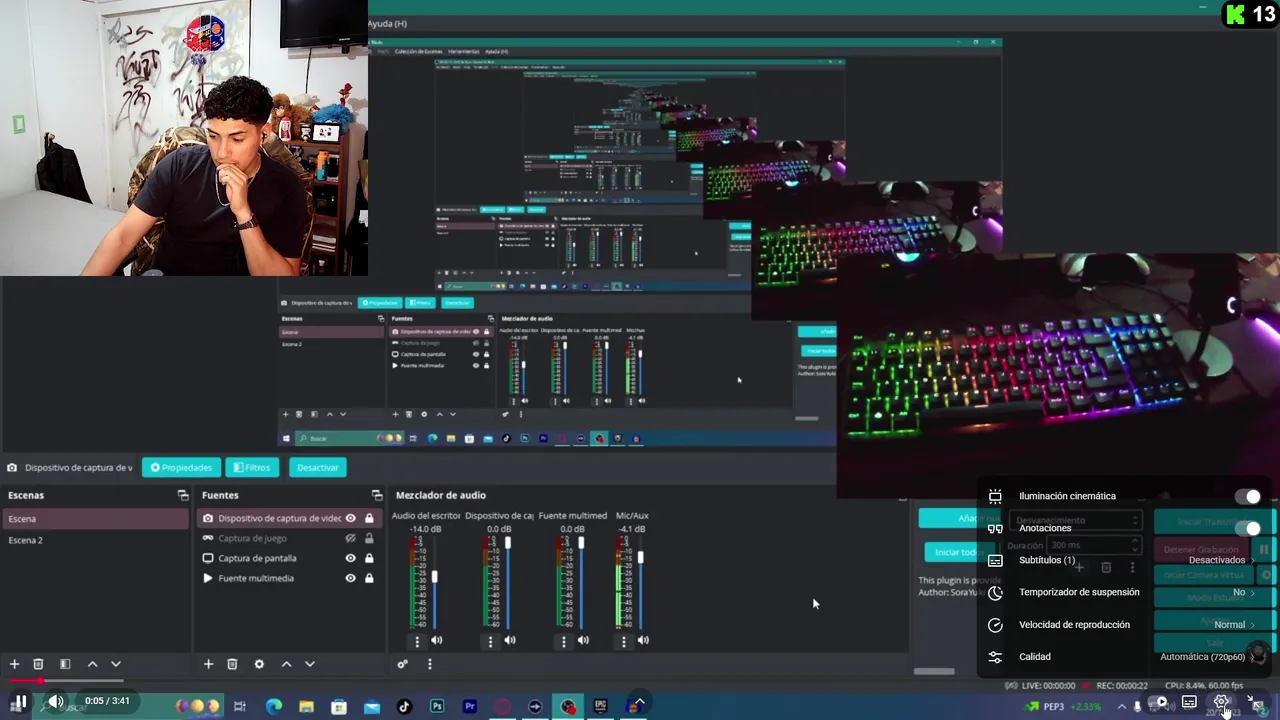Screen dimensions: 1280x720
Task: Move scene down in Escenas toolbar
Action: coord(115,664)
